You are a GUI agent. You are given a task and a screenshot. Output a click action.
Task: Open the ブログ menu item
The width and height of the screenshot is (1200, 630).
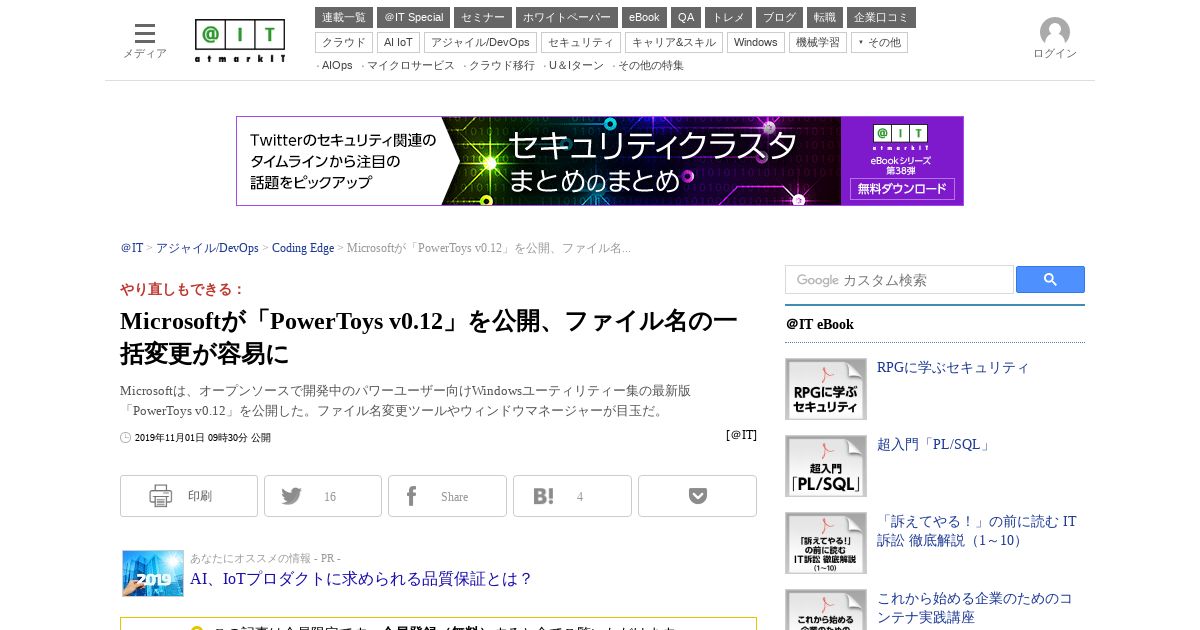coord(779,17)
